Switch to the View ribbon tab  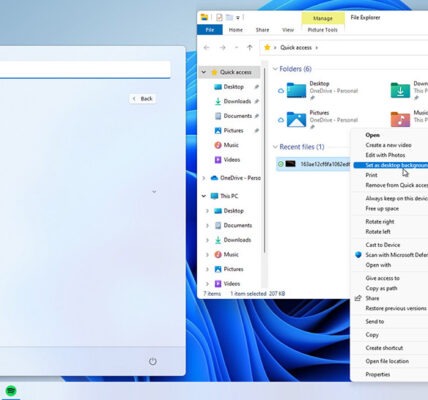[x=288, y=30]
